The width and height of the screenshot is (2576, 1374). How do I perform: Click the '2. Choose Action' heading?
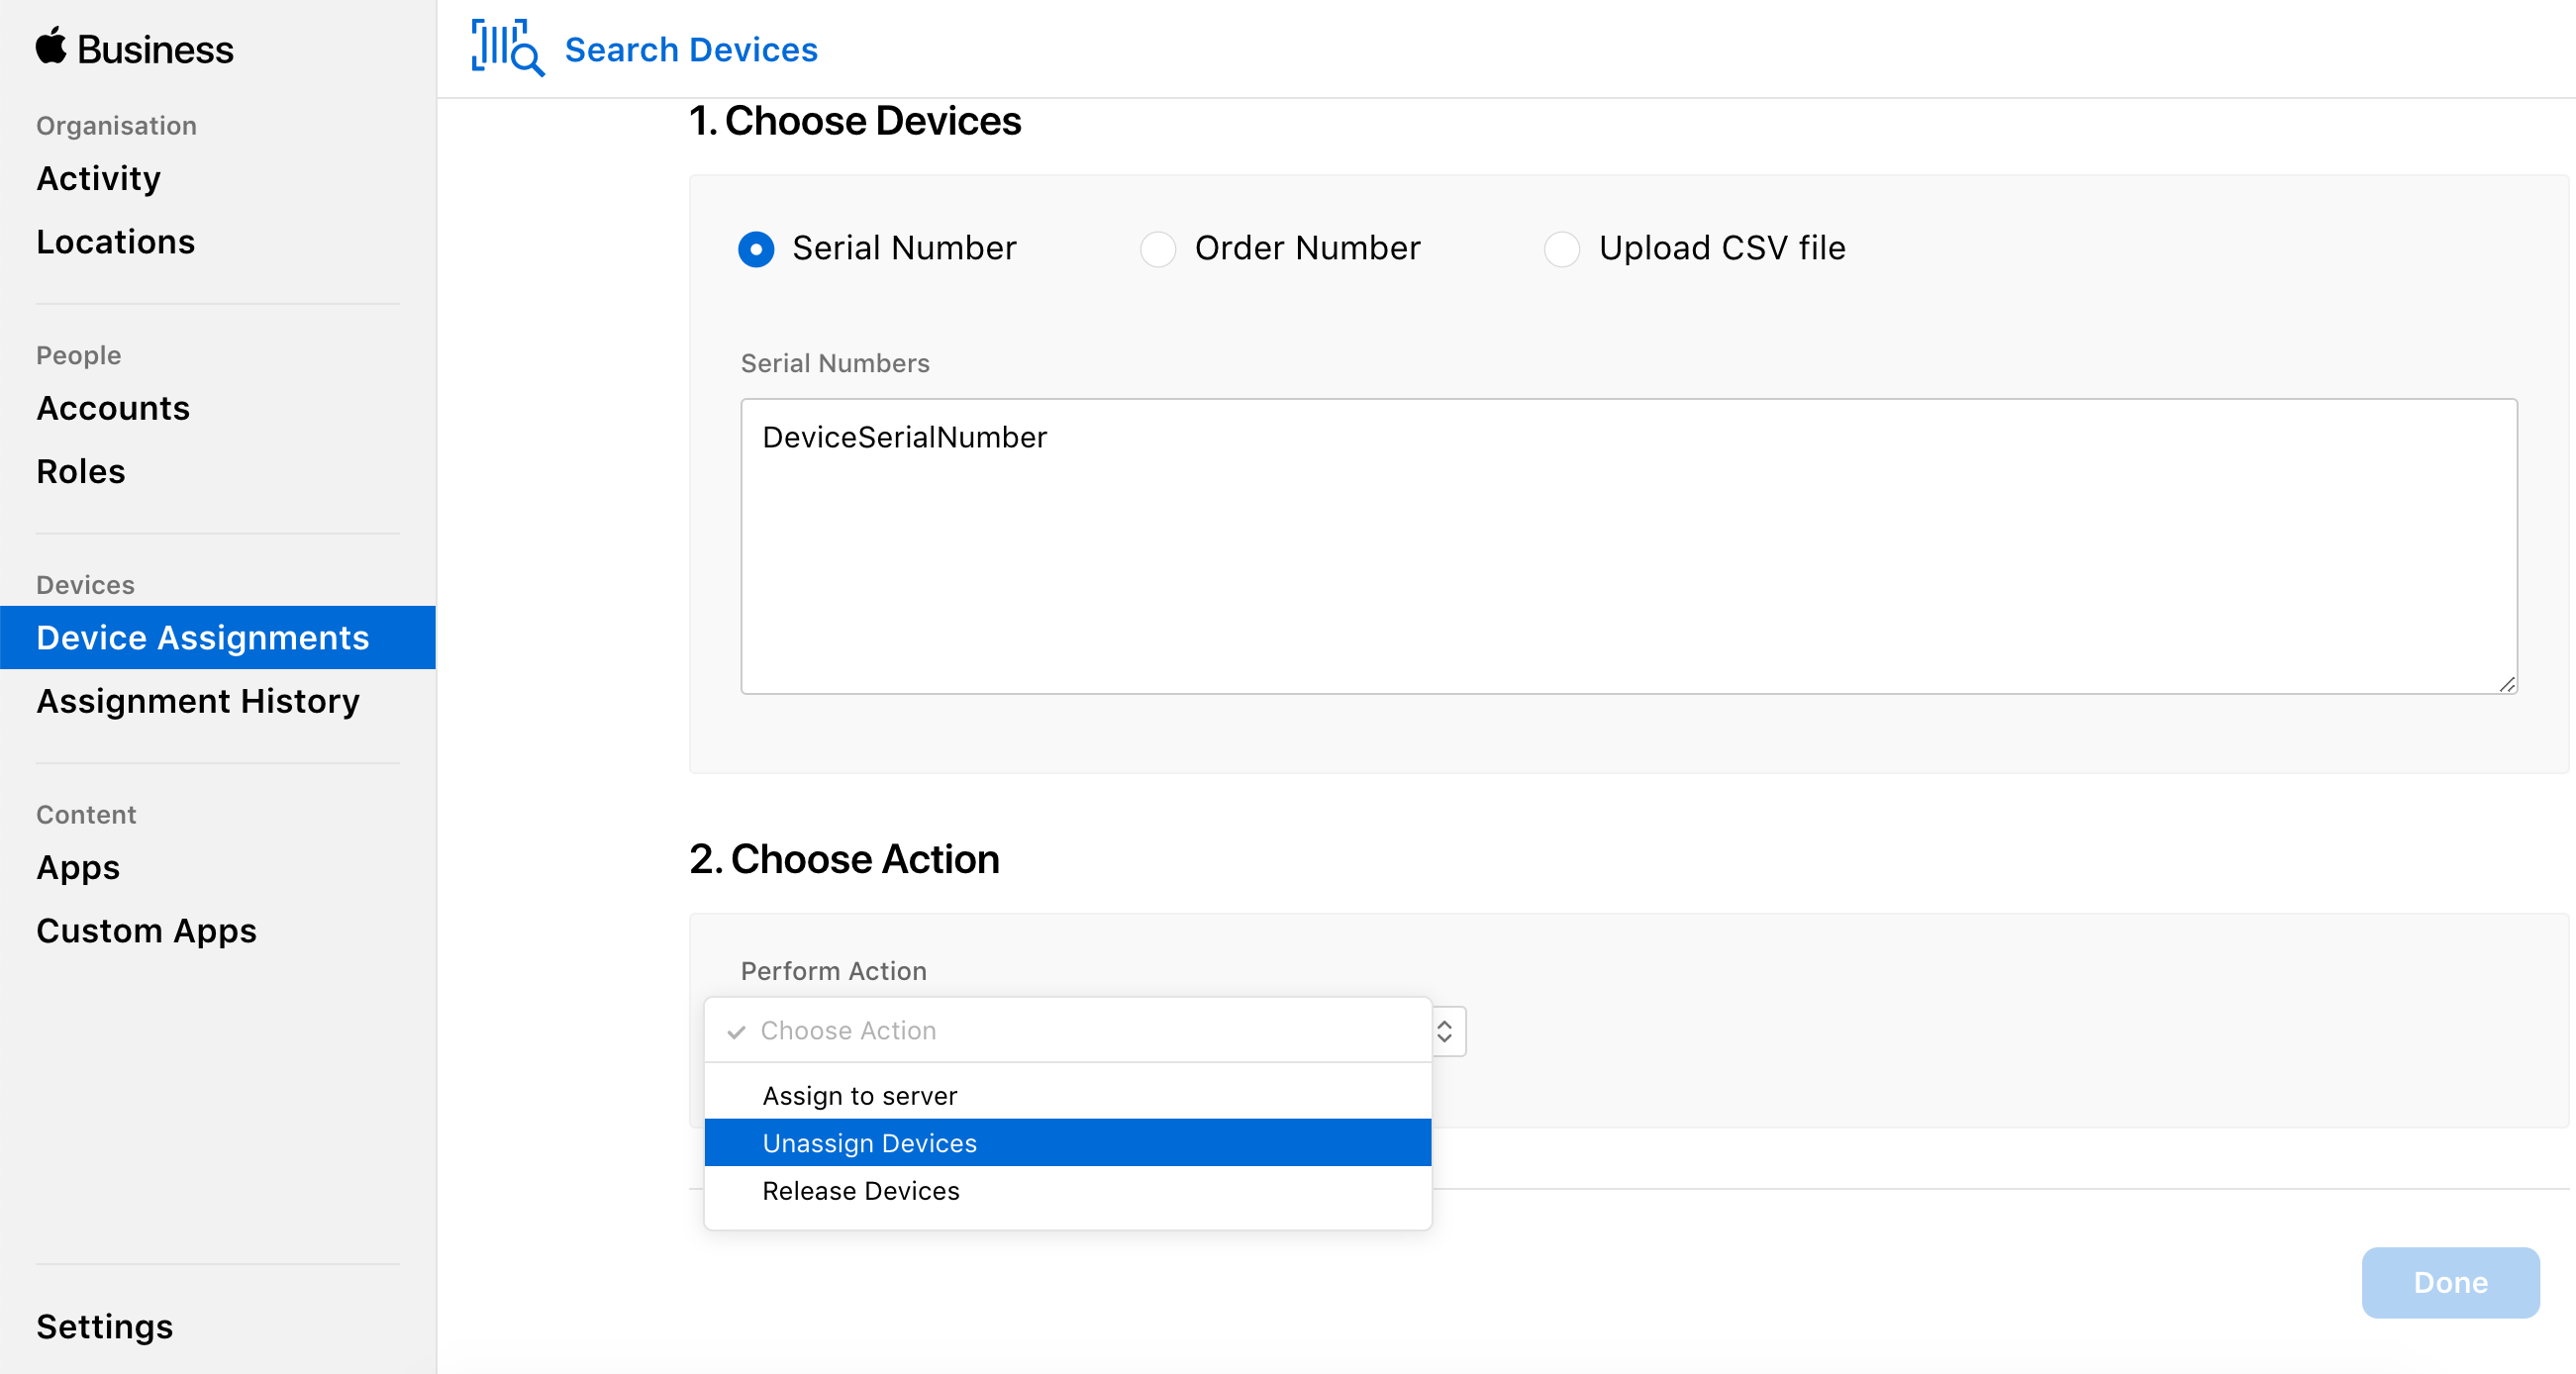coord(844,859)
